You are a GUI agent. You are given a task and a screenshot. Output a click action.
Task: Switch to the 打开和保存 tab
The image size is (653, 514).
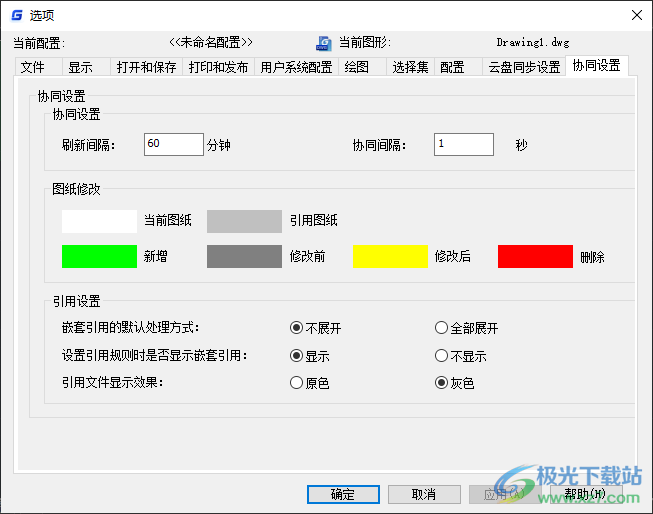coord(147,67)
